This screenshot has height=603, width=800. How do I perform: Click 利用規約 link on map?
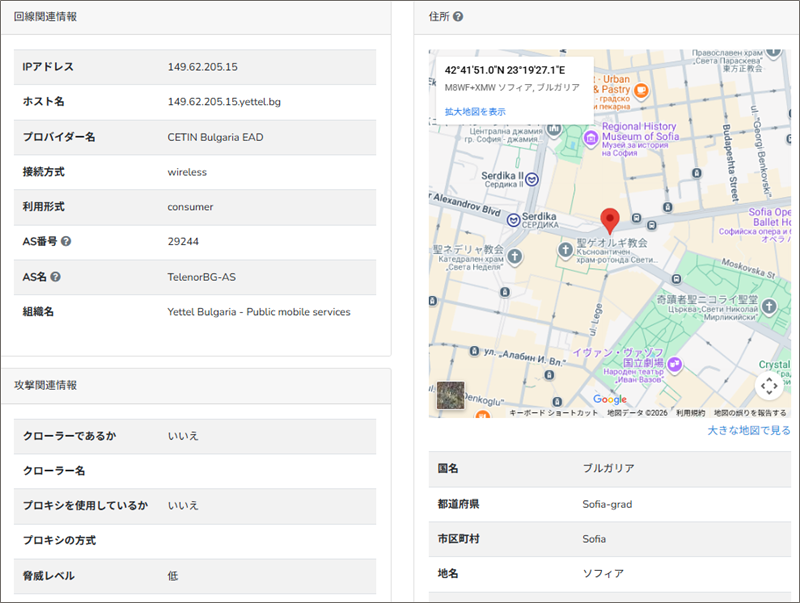click(x=690, y=412)
